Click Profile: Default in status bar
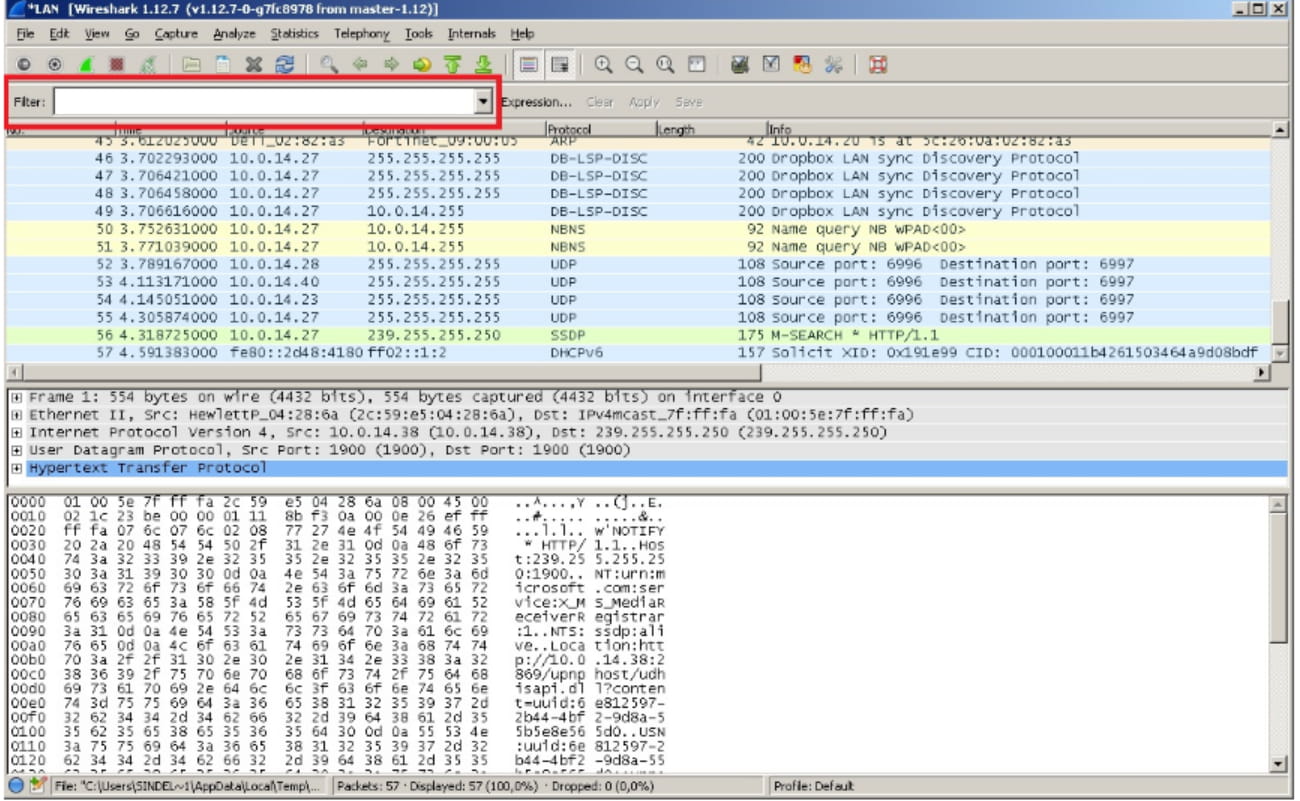1300x801 pixels. tap(814, 786)
